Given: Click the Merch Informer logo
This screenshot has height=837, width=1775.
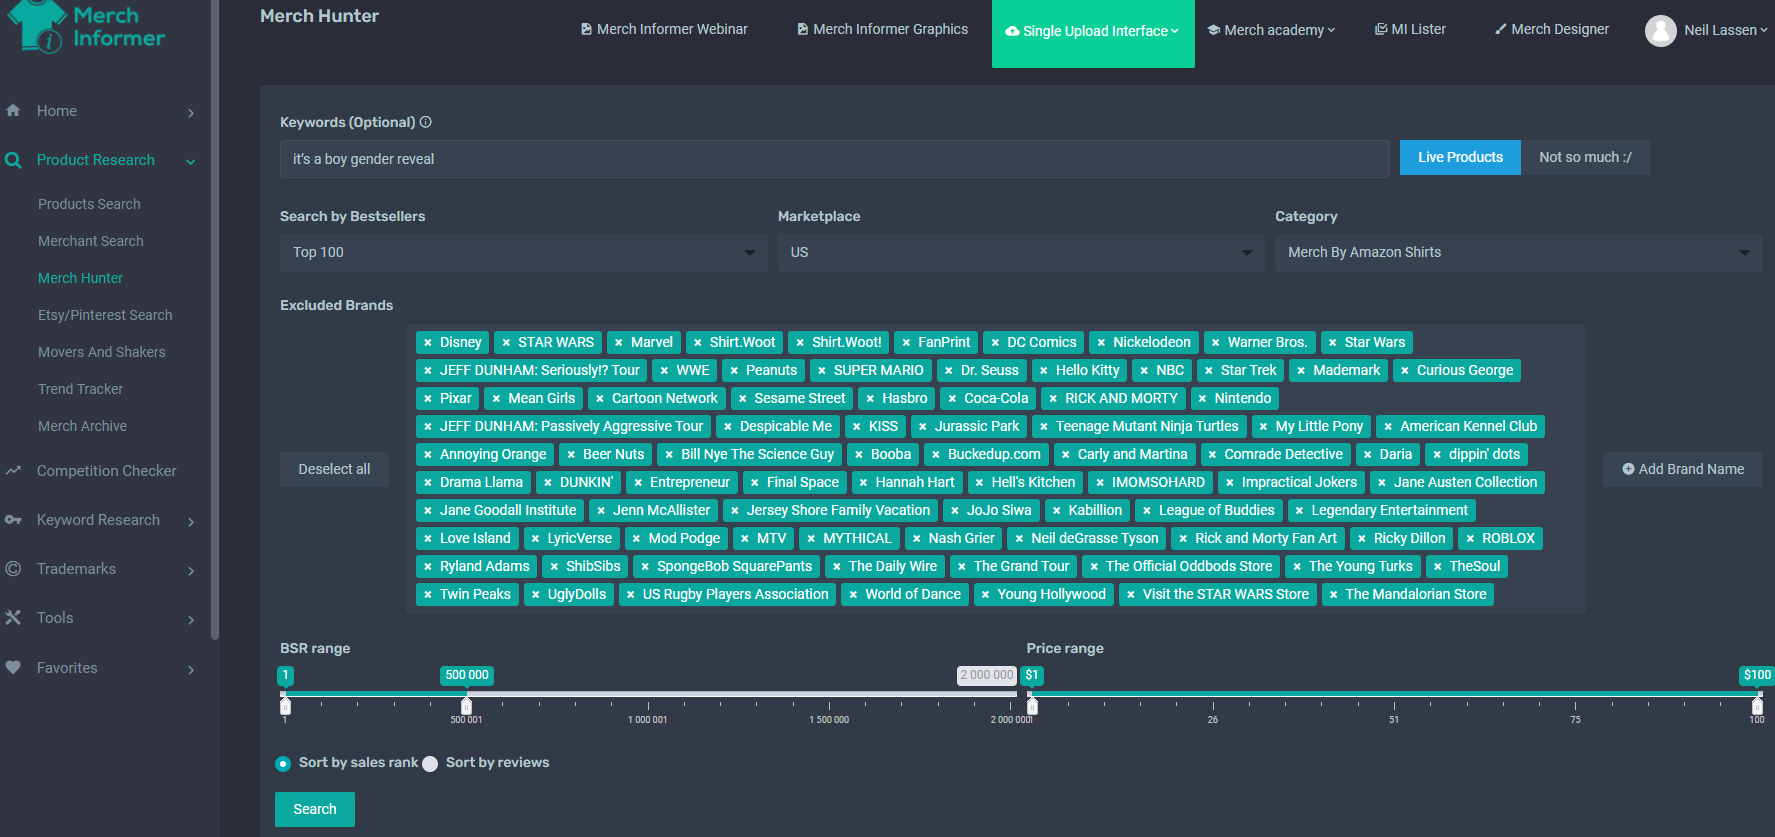Looking at the screenshot, I should pyautogui.click(x=87, y=27).
